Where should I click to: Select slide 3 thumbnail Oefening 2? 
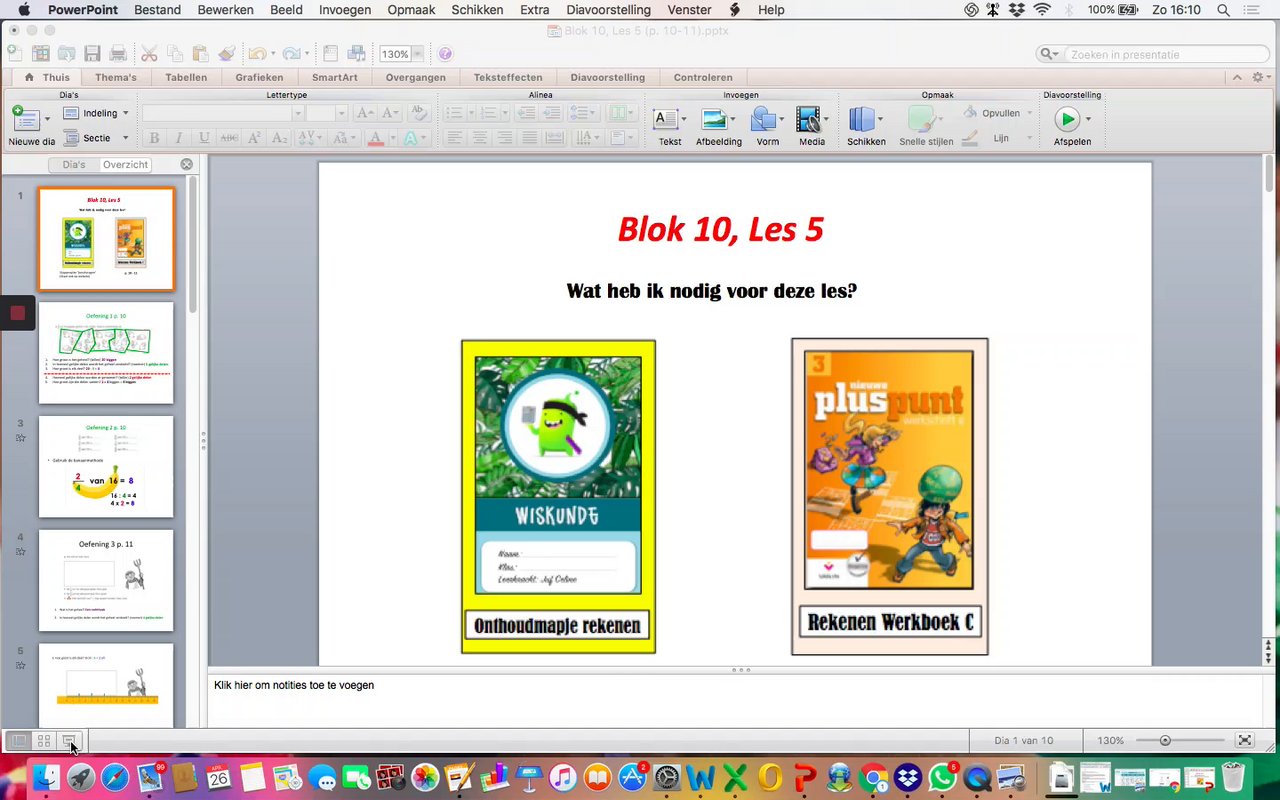[106, 467]
